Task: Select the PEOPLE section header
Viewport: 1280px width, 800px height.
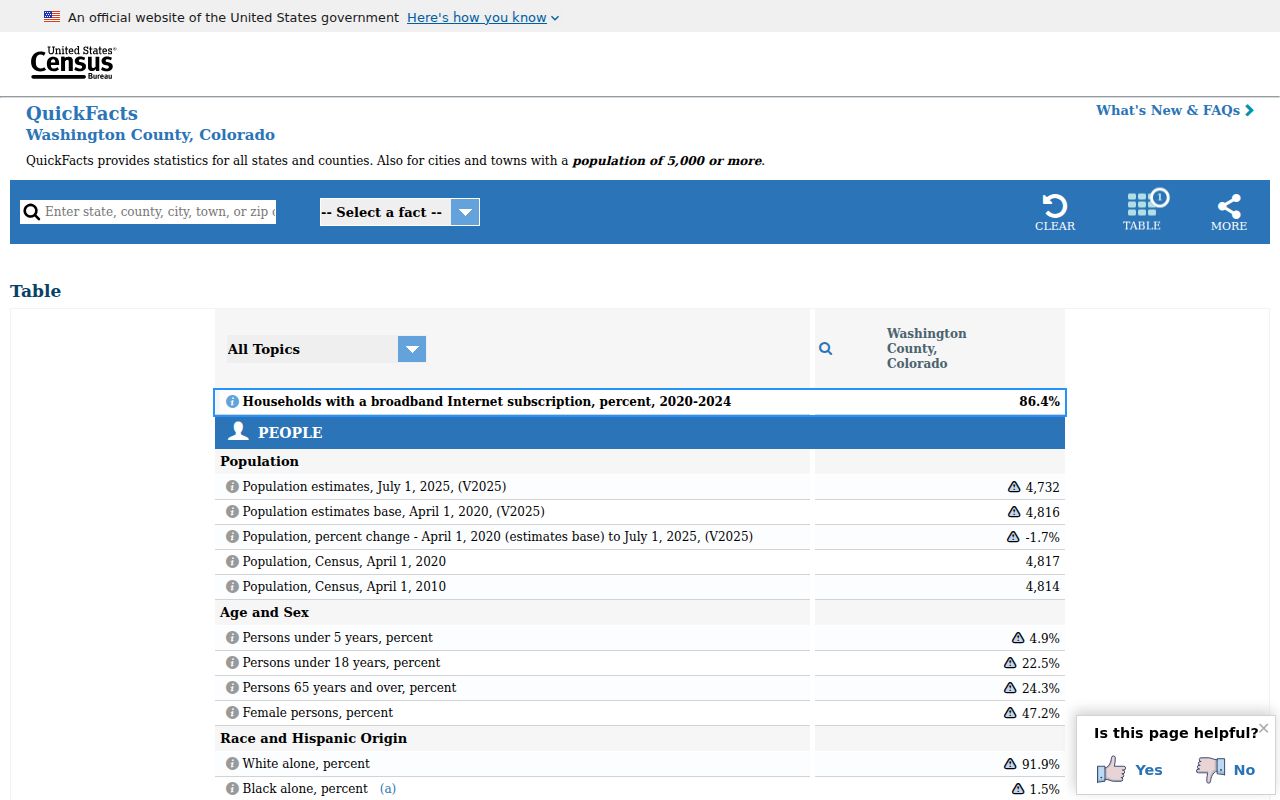Action: [x=640, y=432]
